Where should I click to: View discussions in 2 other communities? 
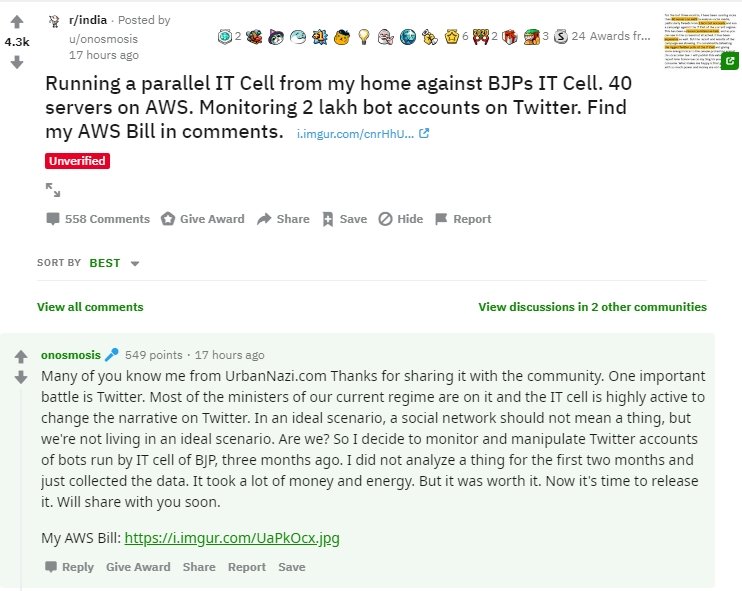592,307
